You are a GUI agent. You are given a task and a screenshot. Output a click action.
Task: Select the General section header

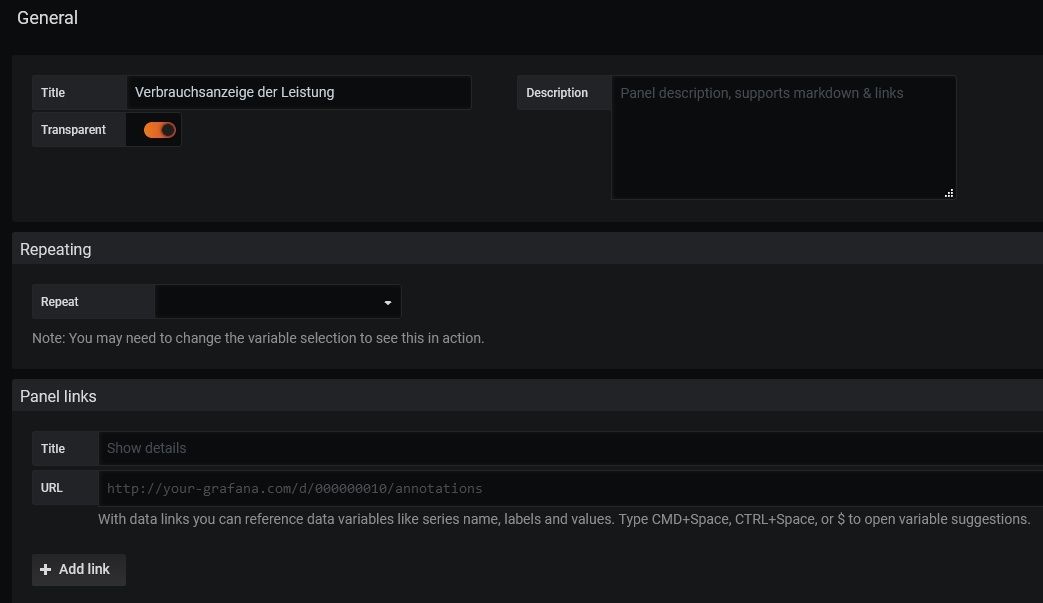48,18
